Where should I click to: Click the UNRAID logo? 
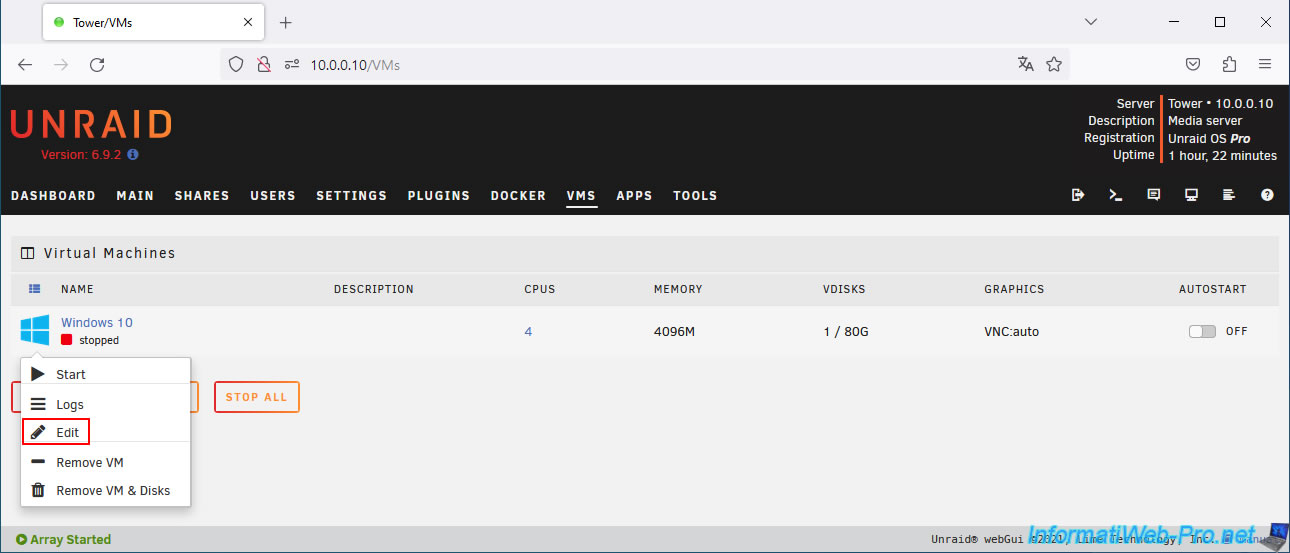tap(91, 125)
